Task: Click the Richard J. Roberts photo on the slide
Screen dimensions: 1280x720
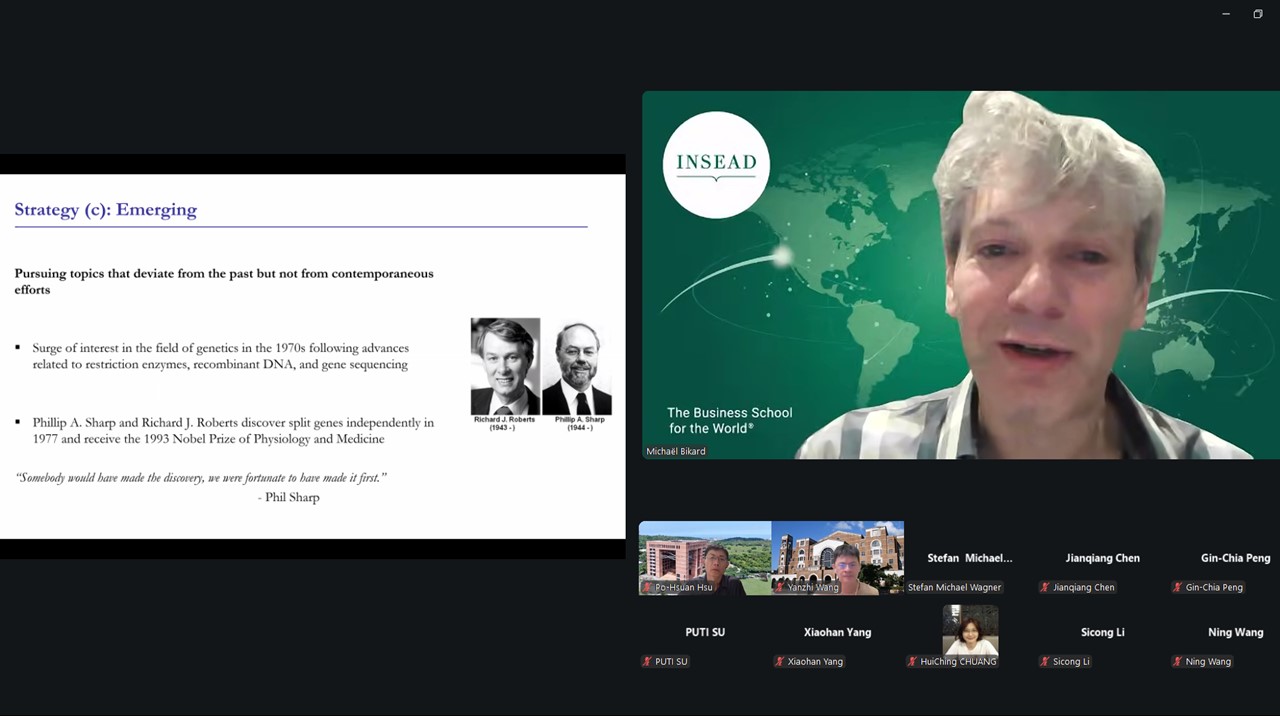Action: [x=505, y=366]
